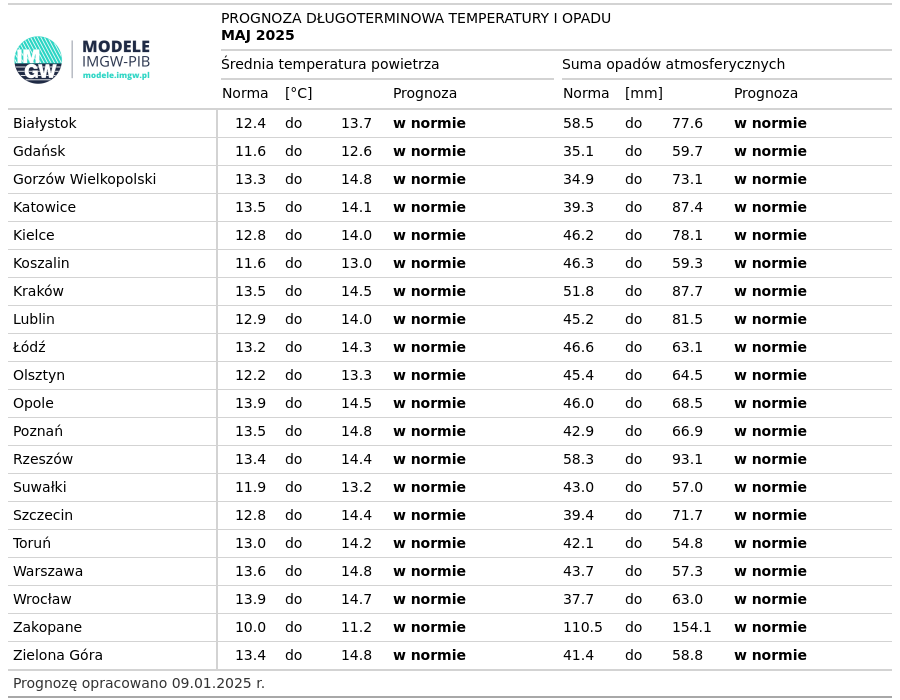Select Warszawa lower temperature norm 13.6
Image resolution: width=900 pixels, height=700 pixels.
250,571
